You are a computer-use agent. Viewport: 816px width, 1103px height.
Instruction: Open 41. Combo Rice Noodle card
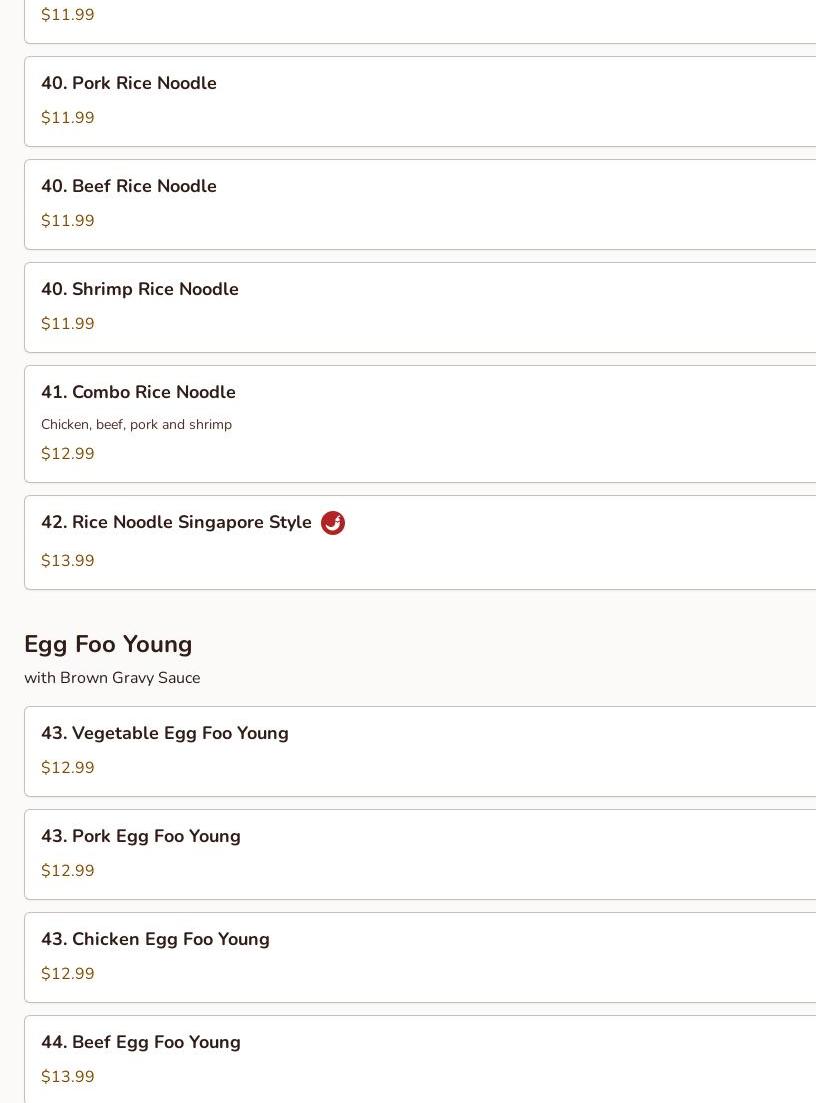pos(138,393)
